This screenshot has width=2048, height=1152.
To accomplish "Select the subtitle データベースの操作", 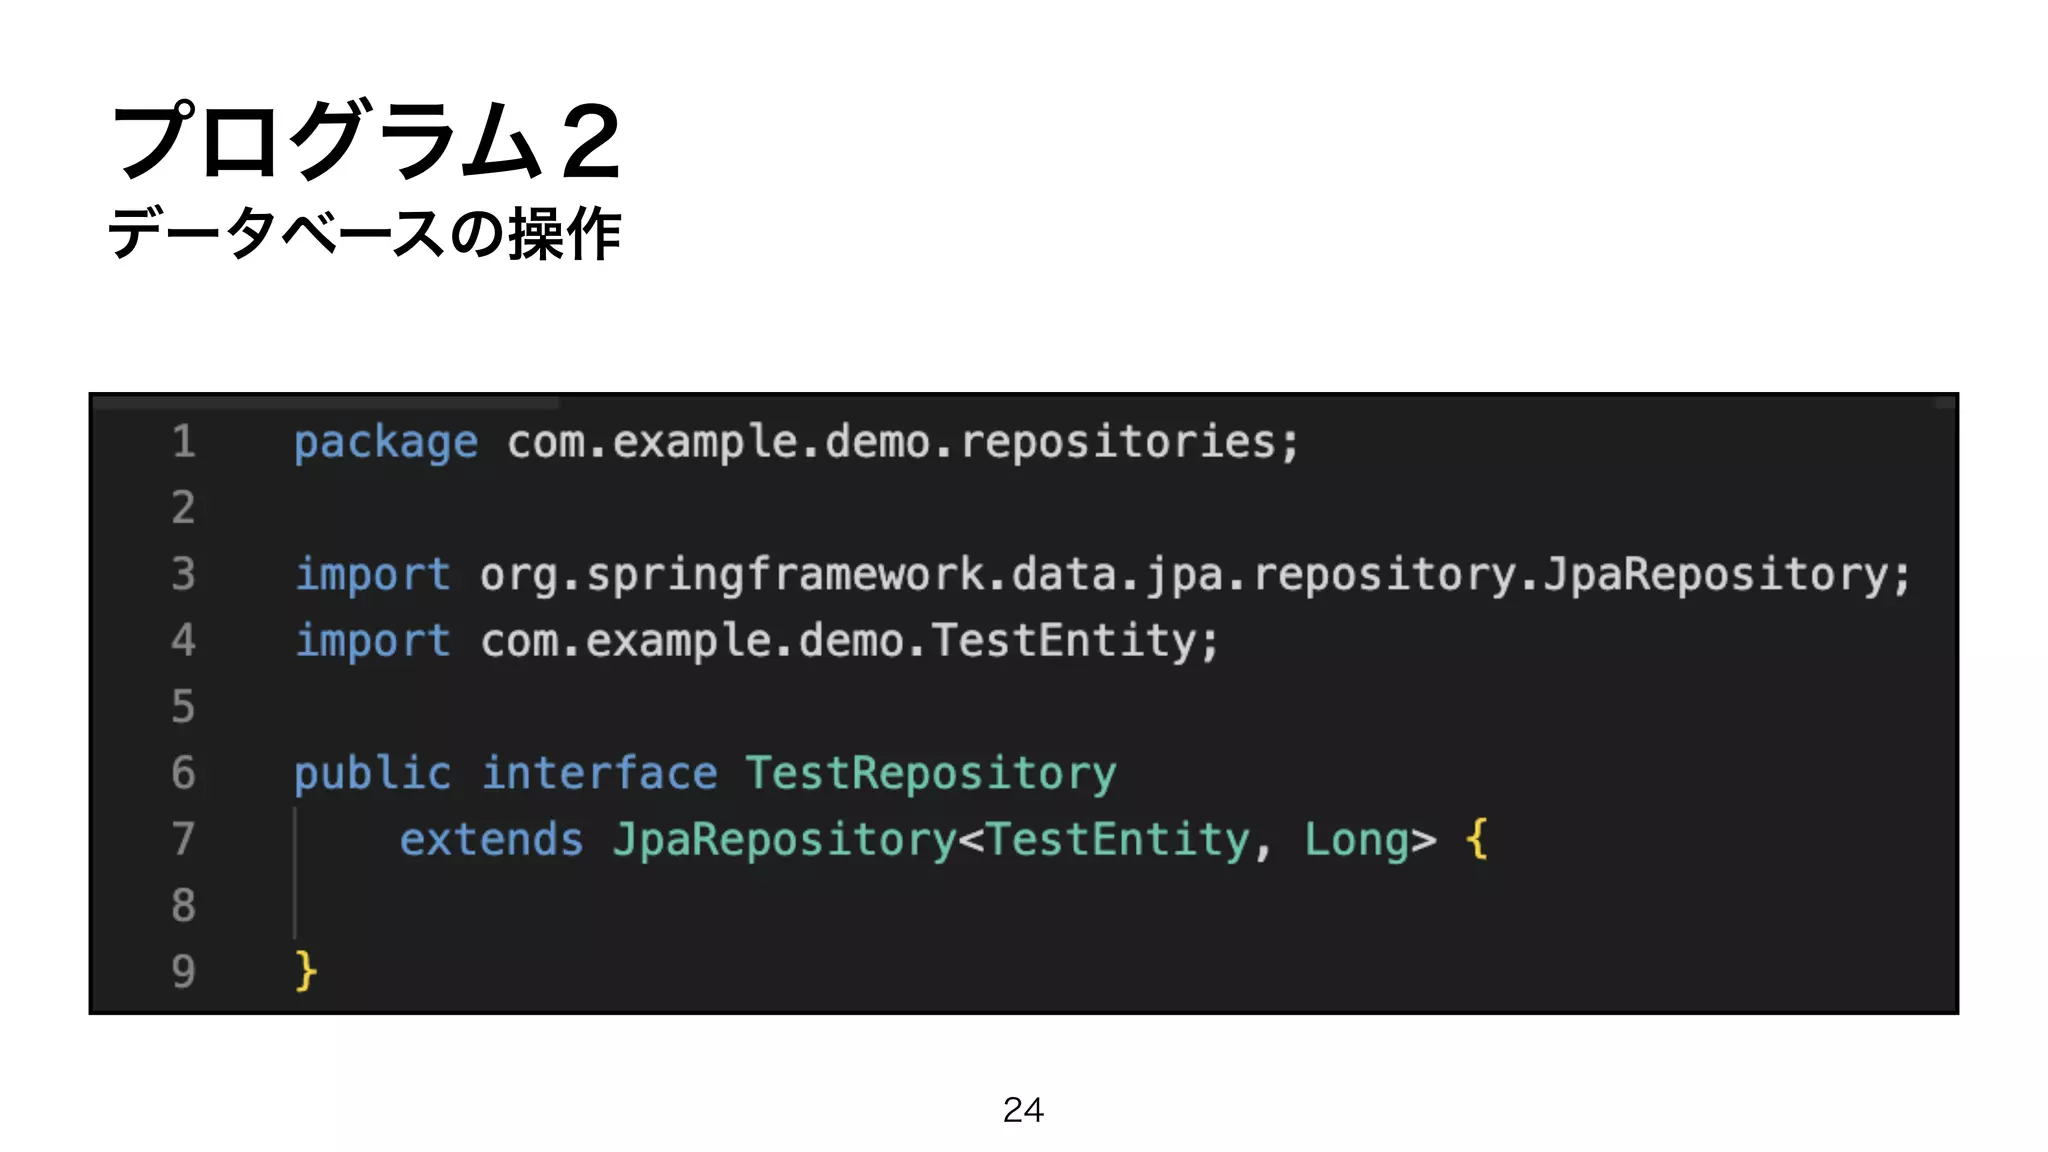I will (365, 234).
